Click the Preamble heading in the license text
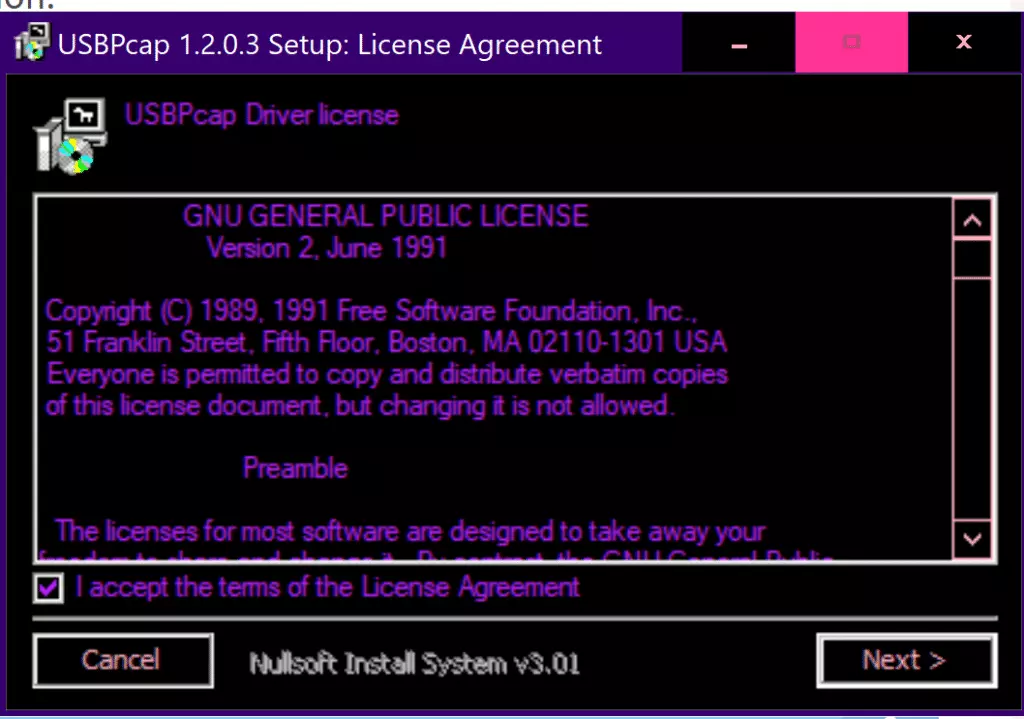 tap(295, 468)
